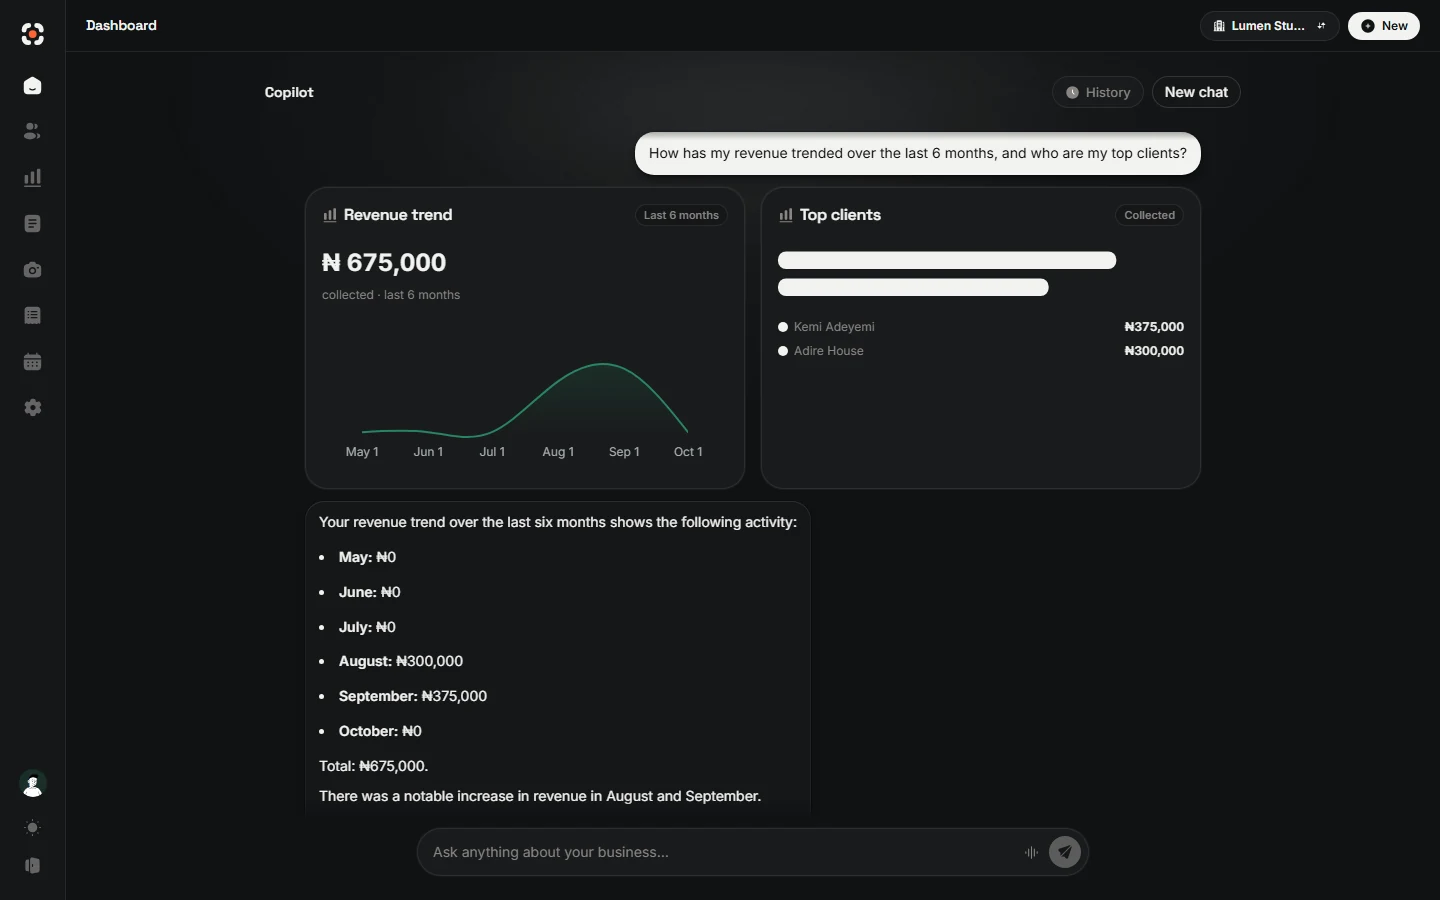Click the legend dot beside Adire House
This screenshot has width=1440, height=900.
pyautogui.click(x=783, y=351)
